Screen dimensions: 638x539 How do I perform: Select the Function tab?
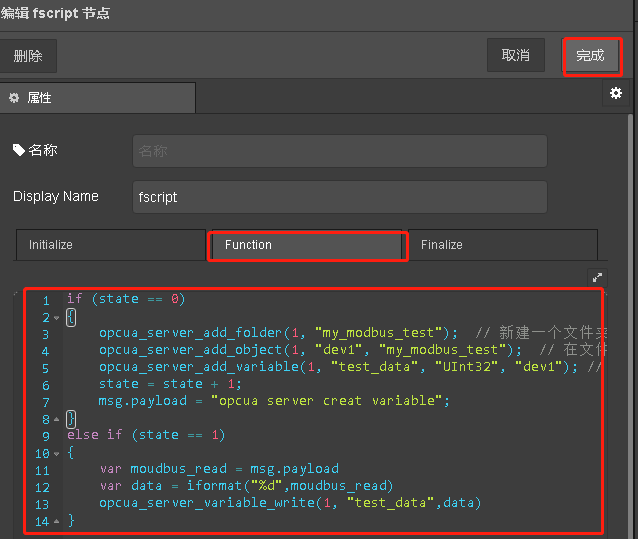tap(307, 245)
